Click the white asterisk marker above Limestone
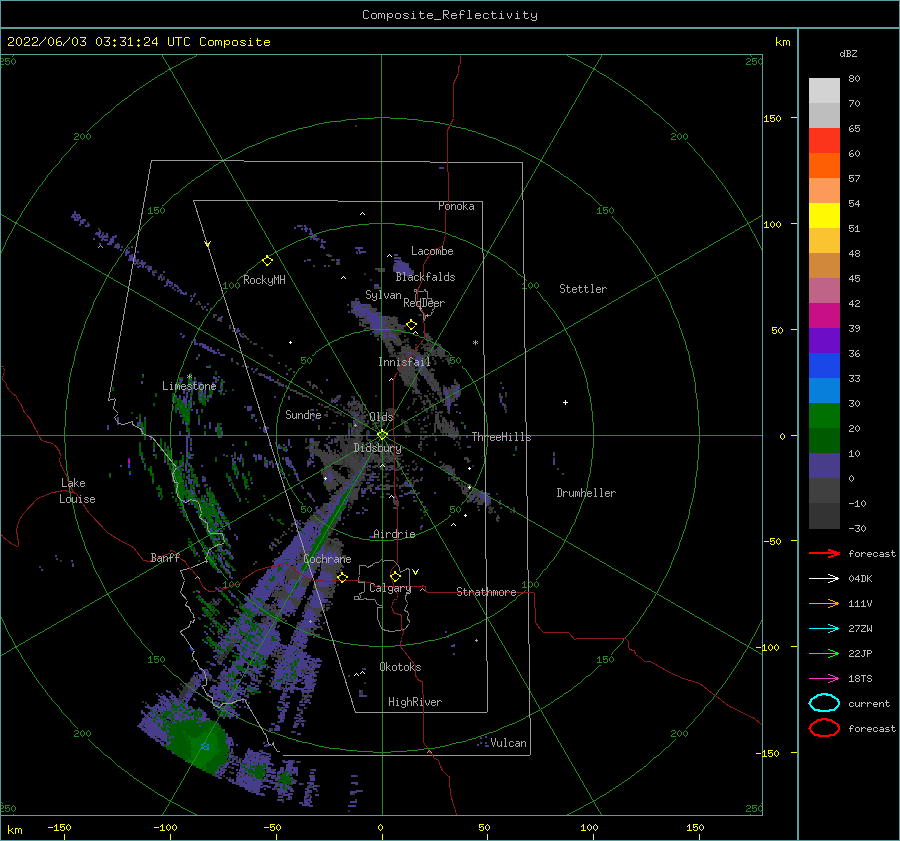 (189, 377)
